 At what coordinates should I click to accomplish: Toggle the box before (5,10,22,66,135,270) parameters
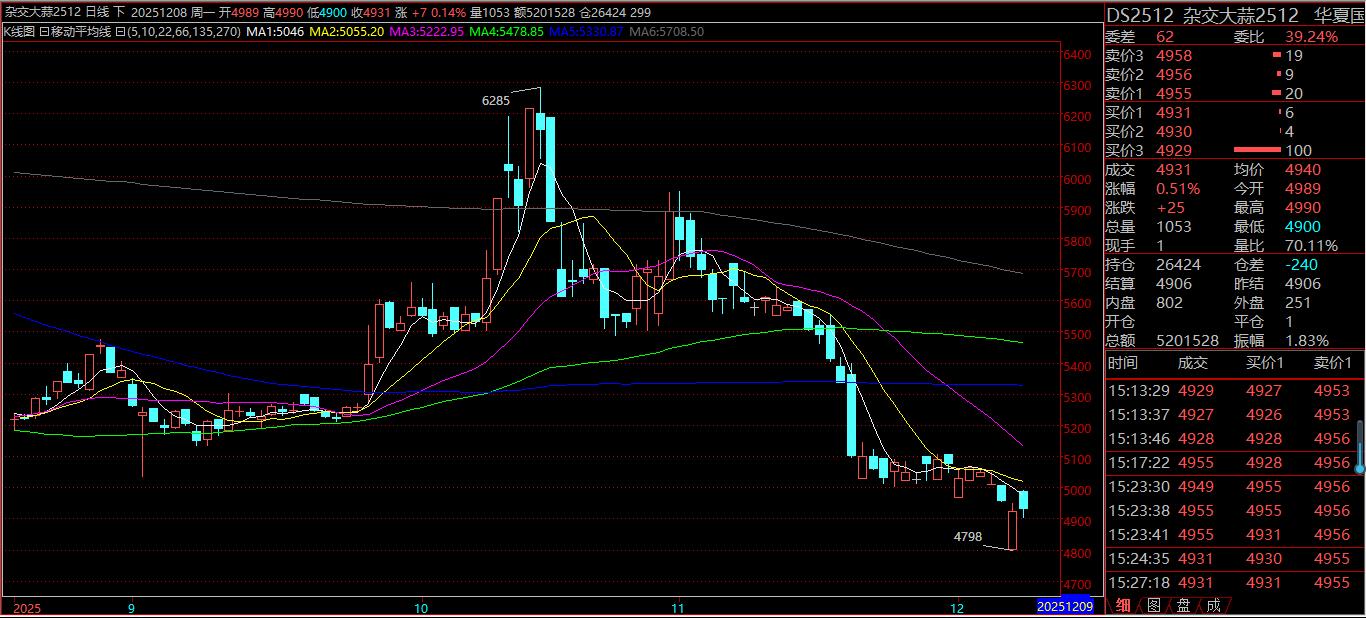tap(119, 32)
